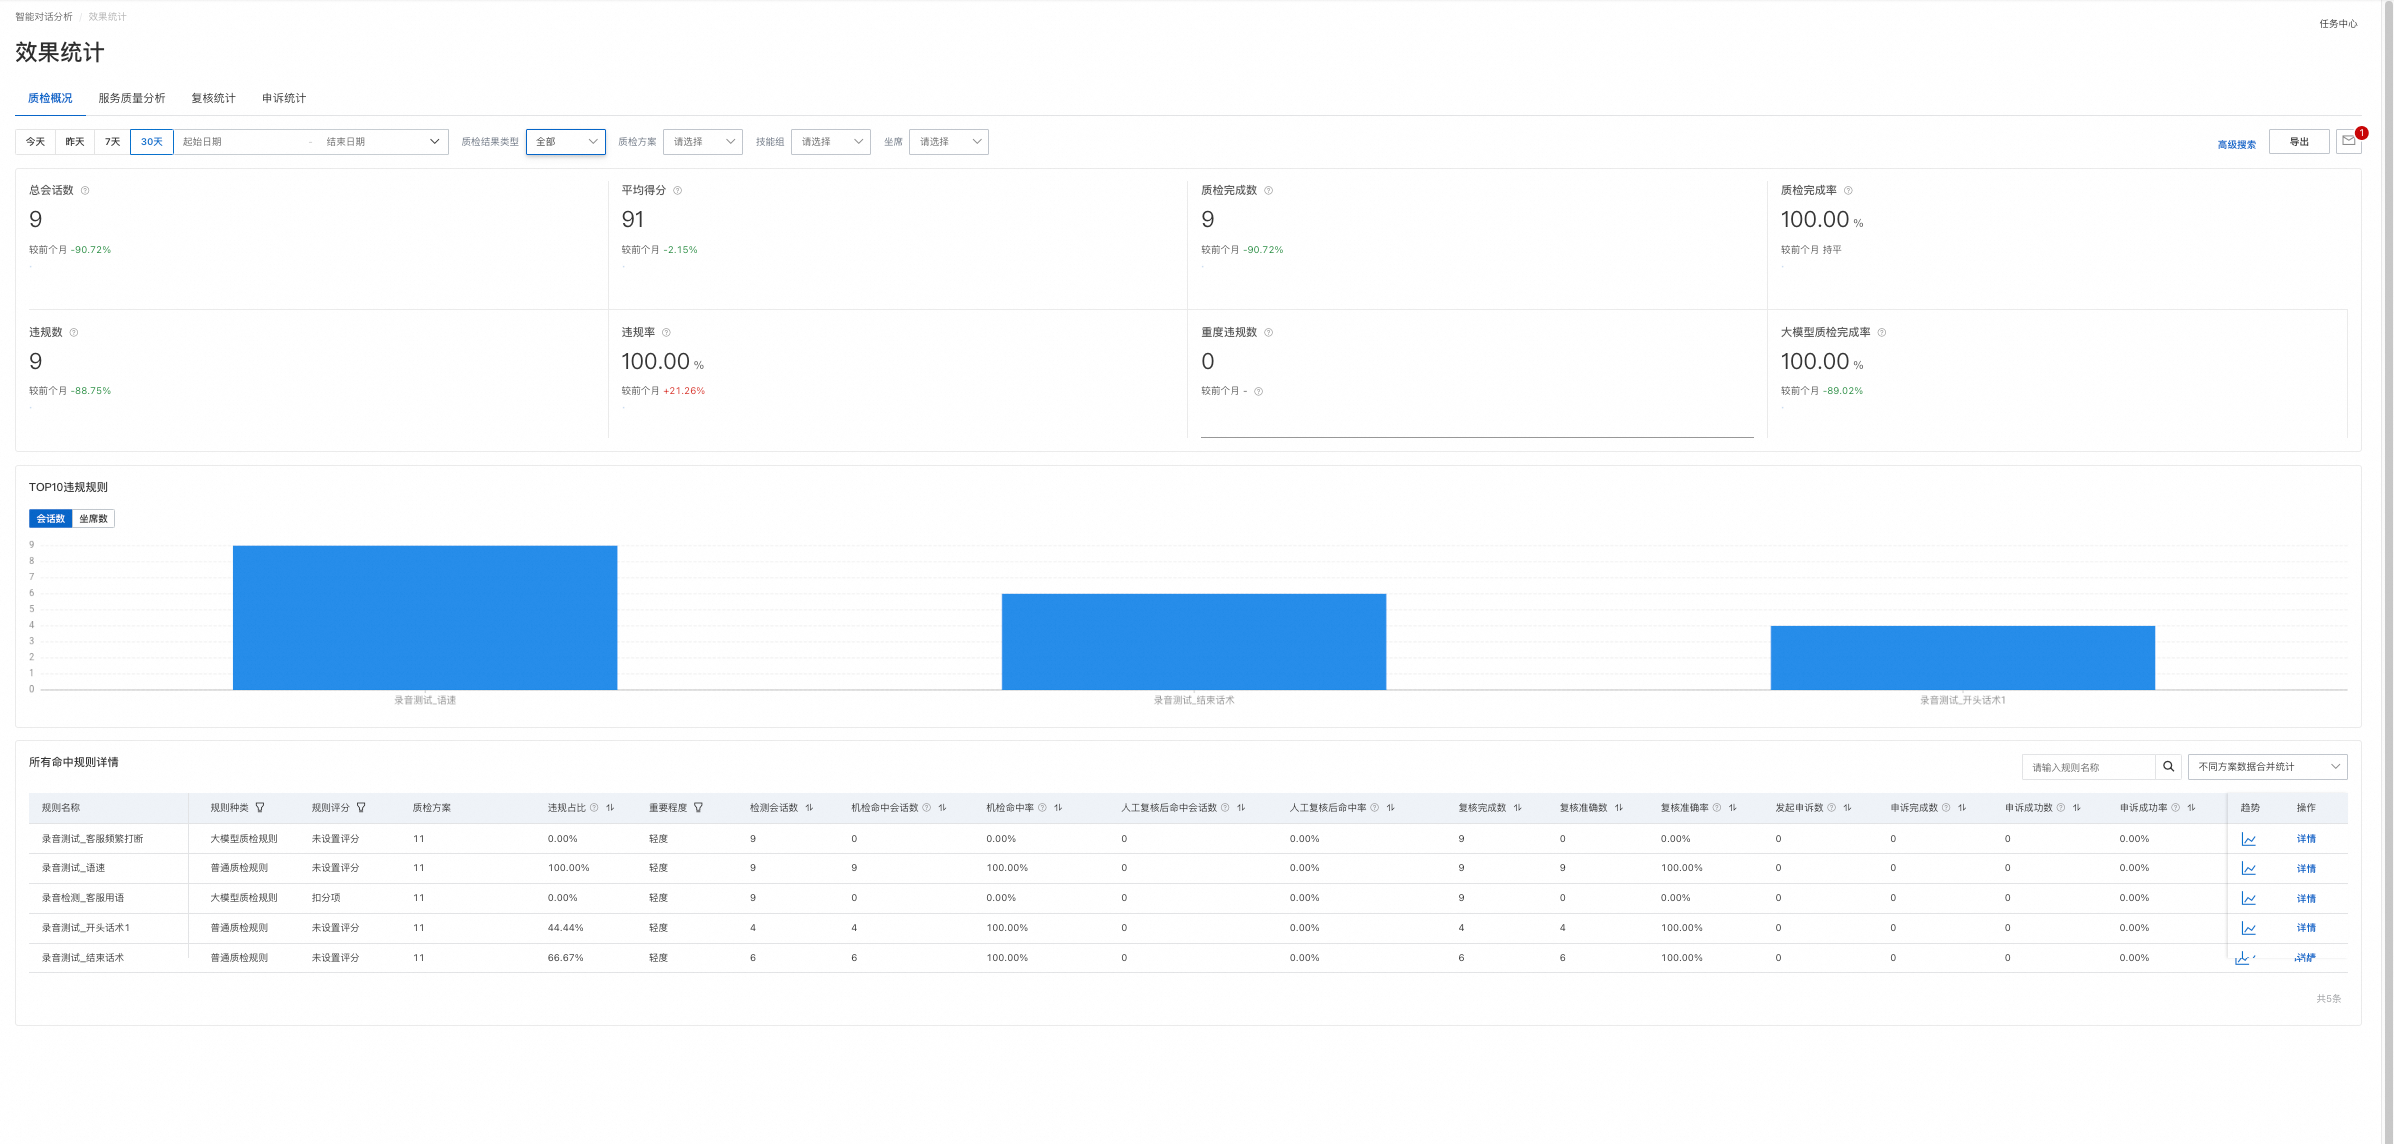2394x1144 pixels.
Task: Click the help icon next to 质检完成率
Action: pos(1848,191)
